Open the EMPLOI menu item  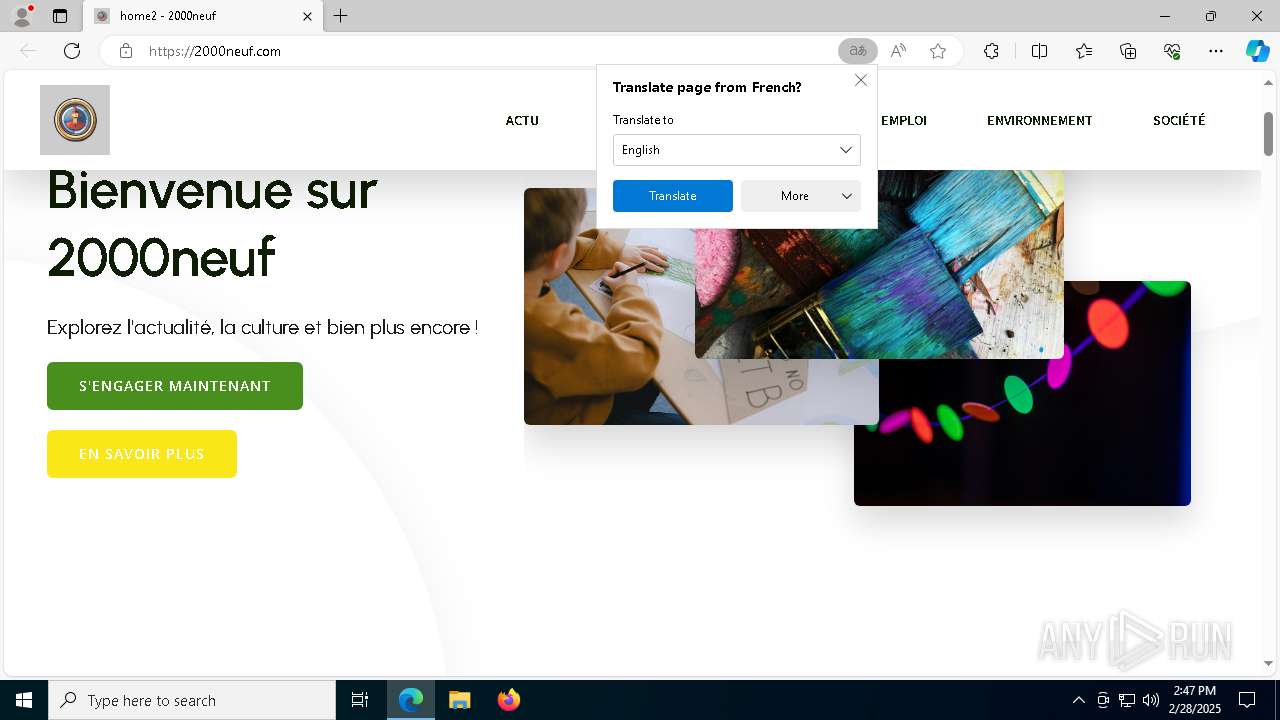[904, 120]
